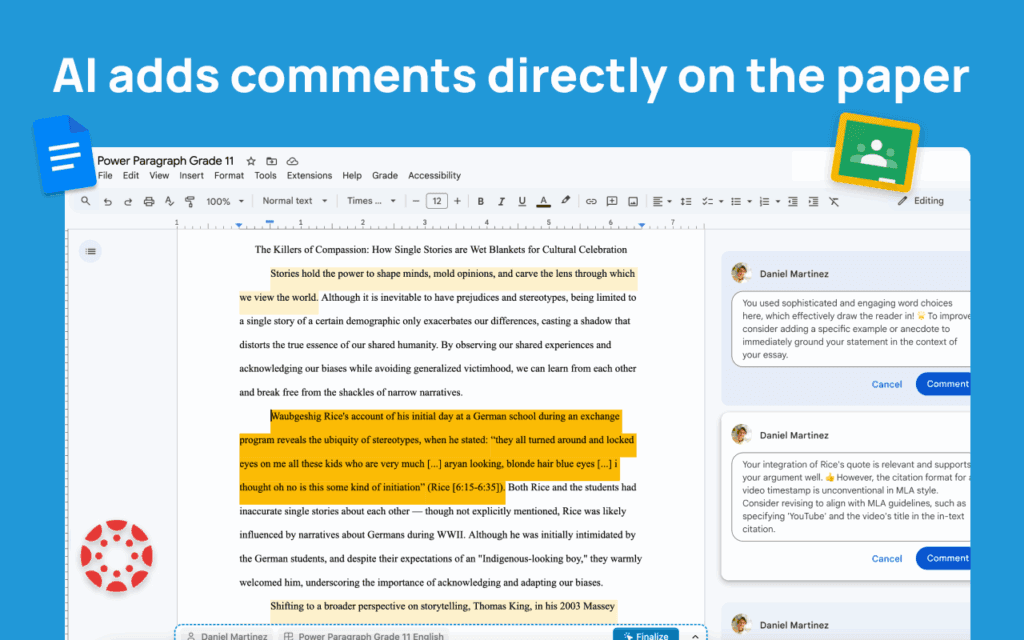1024x640 pixels.
Task: Click the insert image icon
Action: [x=633, y=201]
